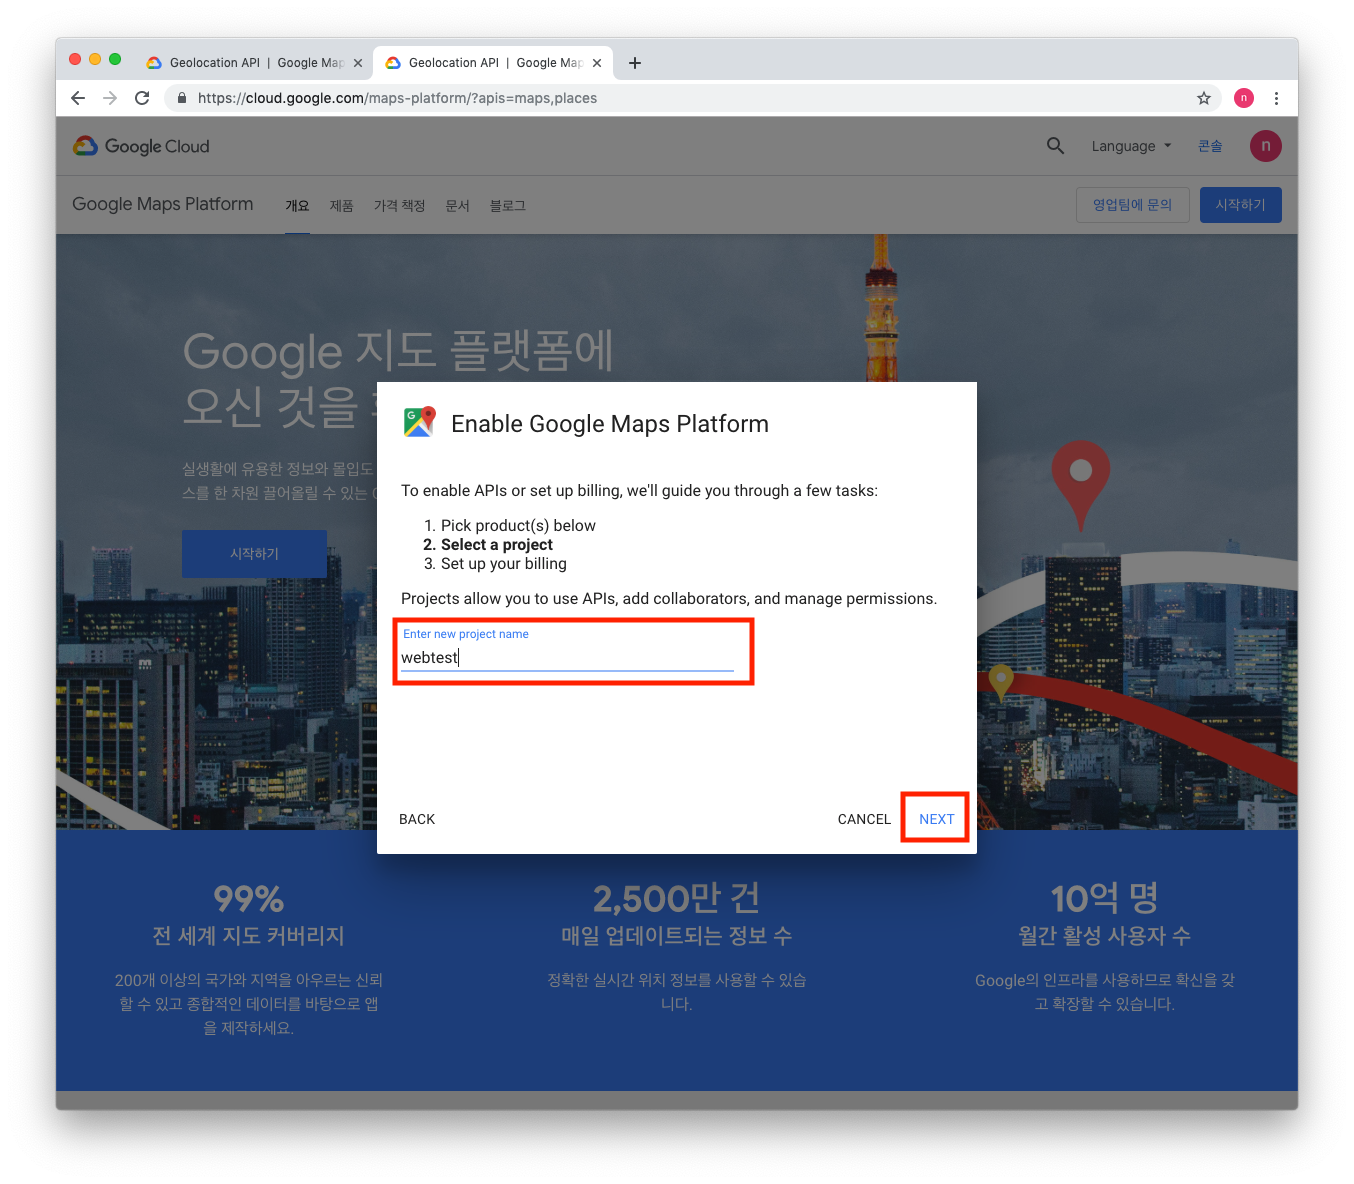The height and width of the screenshot is (1184, 1354).
Task: Click the '2,500만 건' statistic text
Action: [676, 898]
